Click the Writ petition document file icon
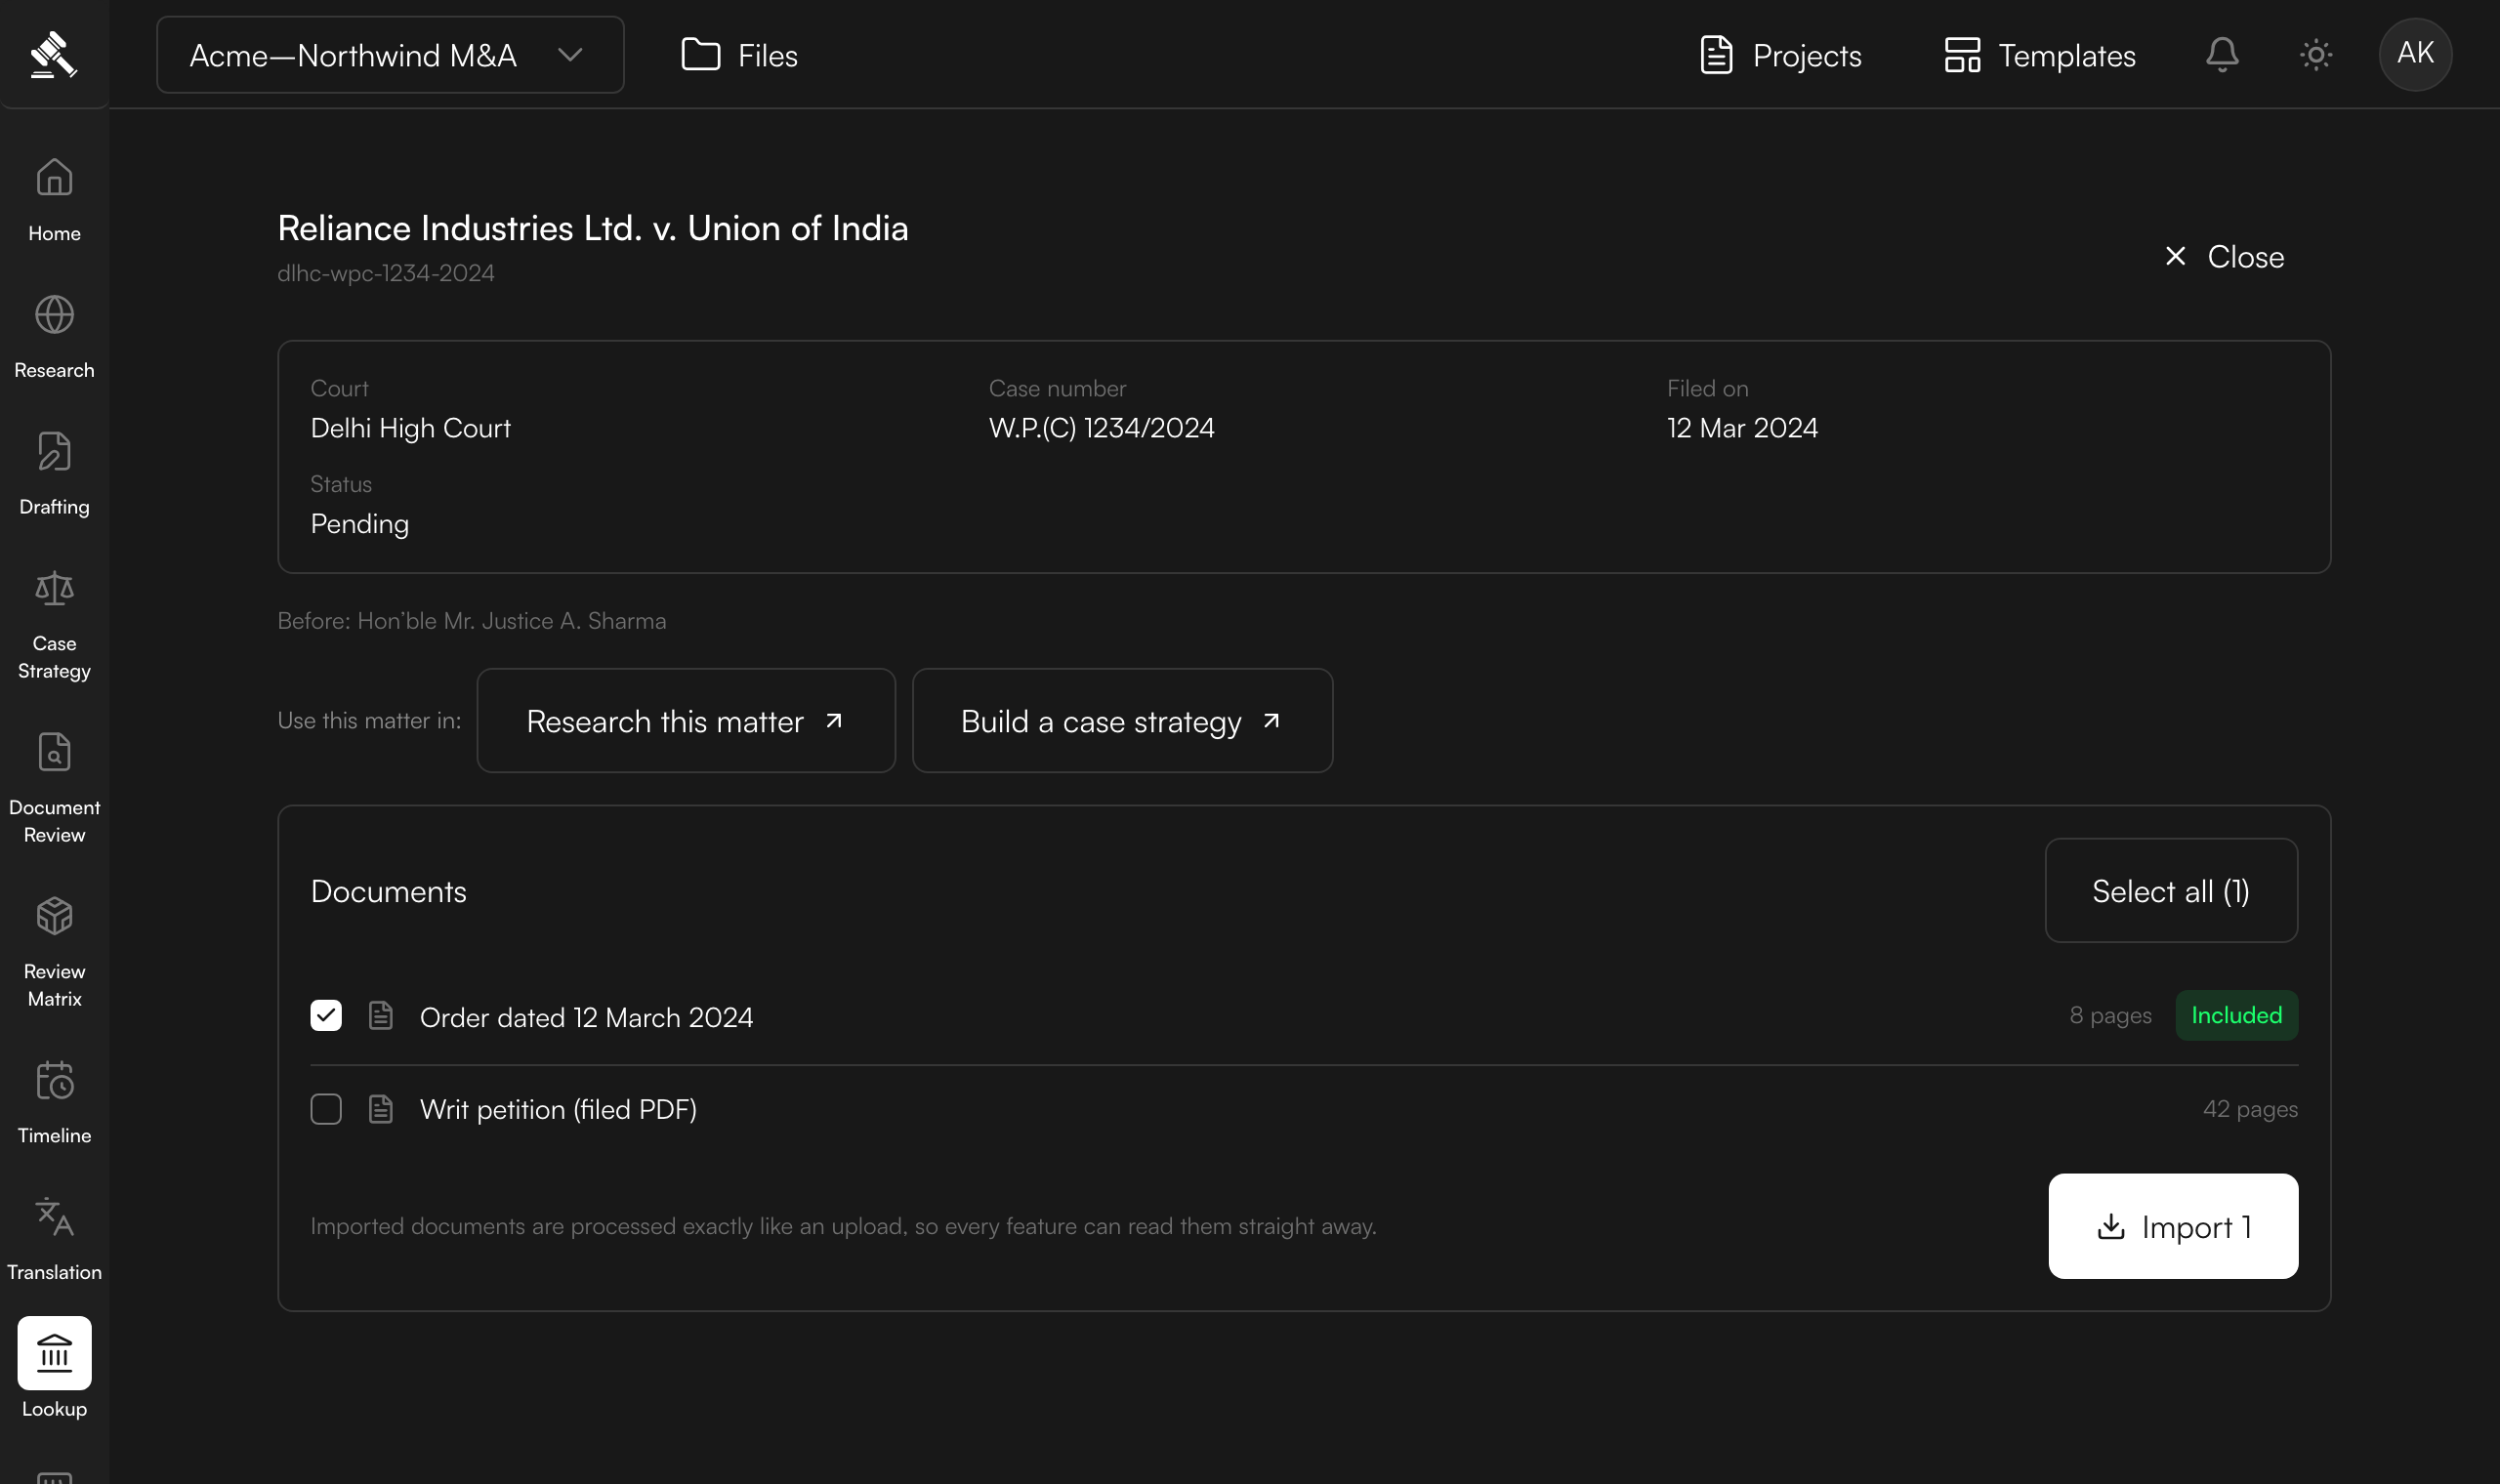Viewport: 2500px width, 1484px height. tap(381, 1109)
